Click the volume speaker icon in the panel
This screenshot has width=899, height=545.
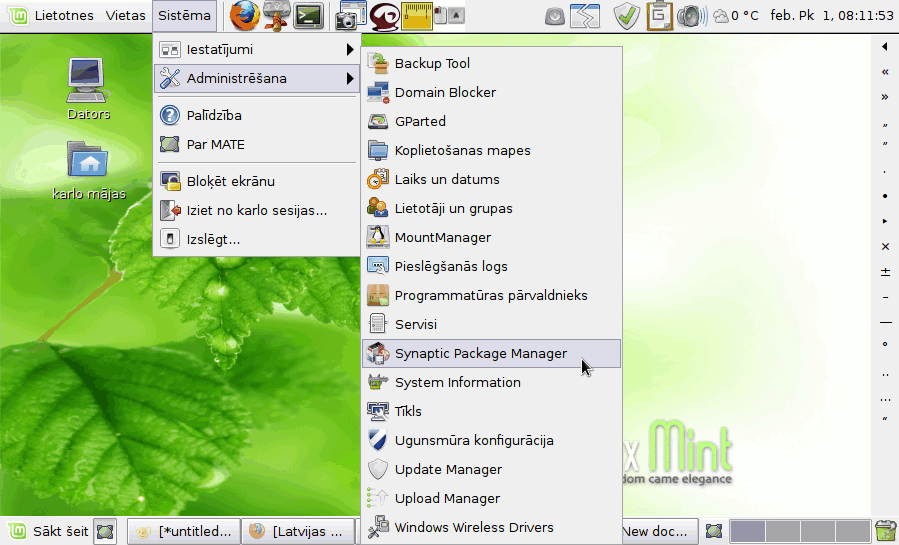pyautogui.click(x=692, y=16)
